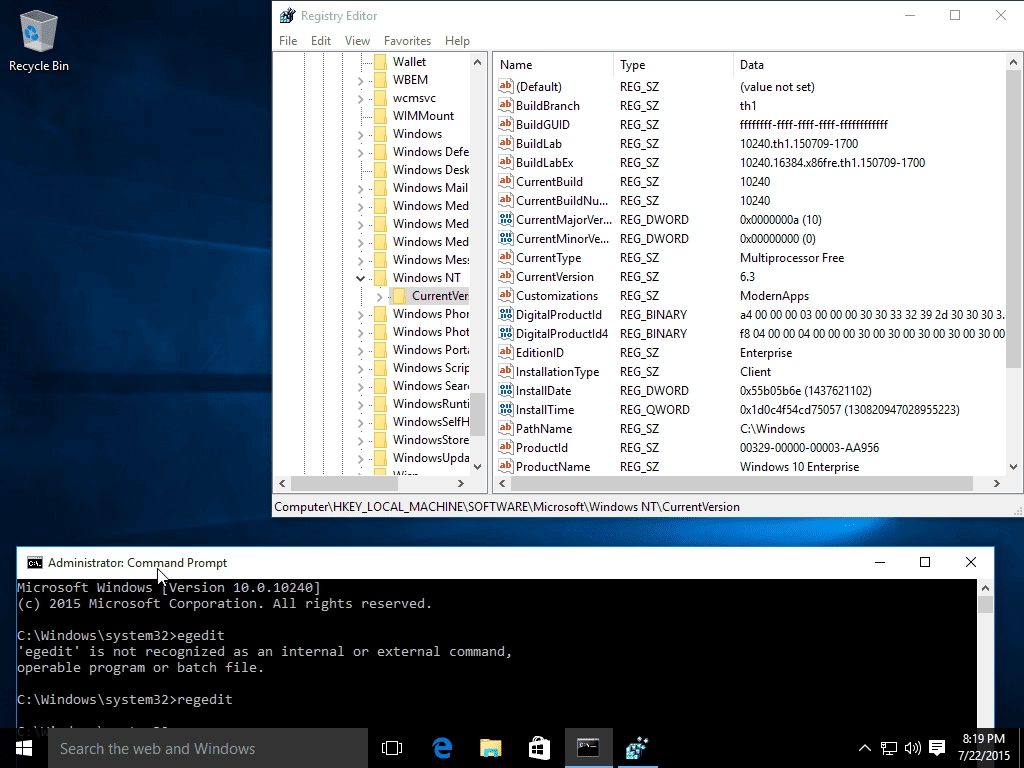Select the InstallTime QWORD value icon

tap(505, 409)
